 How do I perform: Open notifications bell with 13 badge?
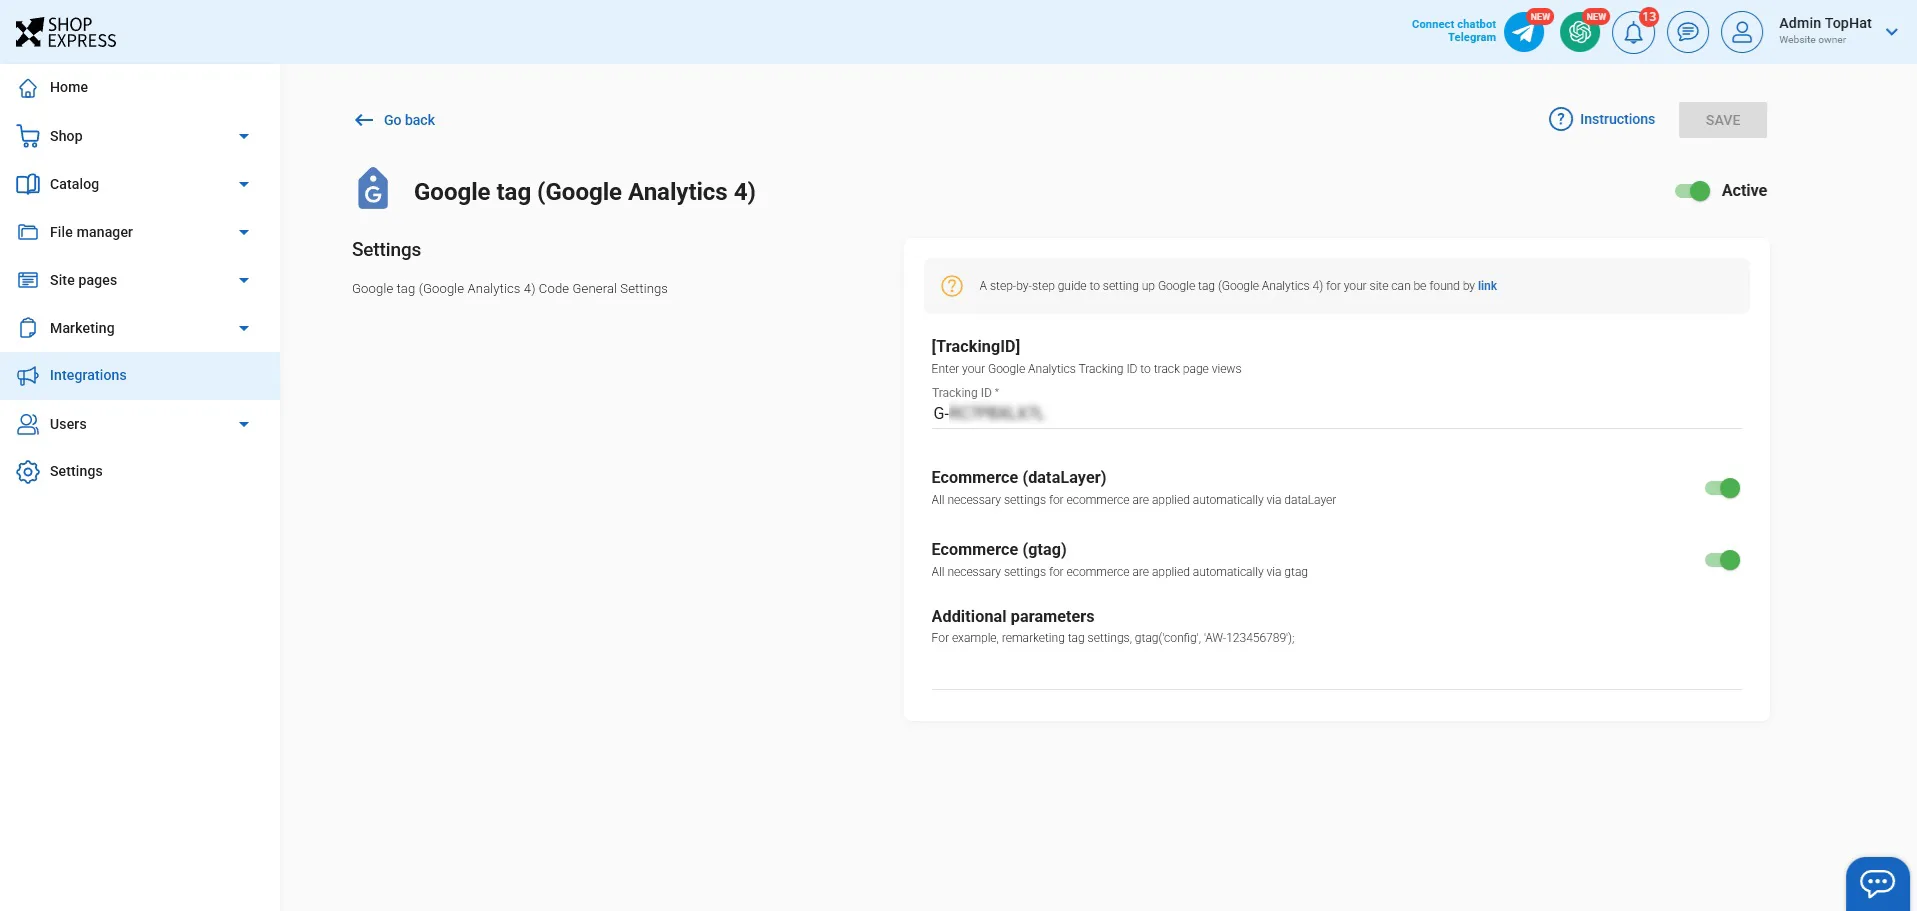click(1633, 33)
